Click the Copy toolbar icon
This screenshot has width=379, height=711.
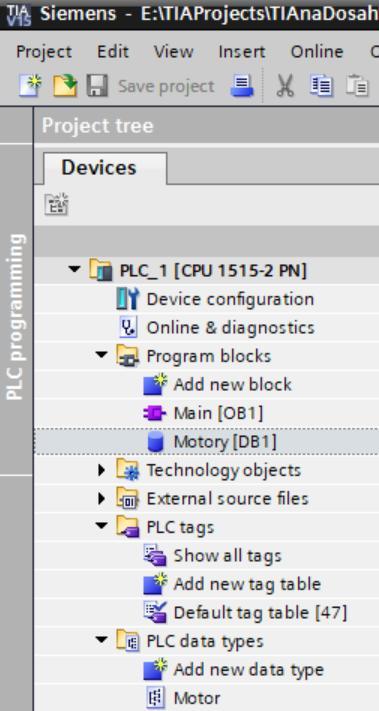321,86
